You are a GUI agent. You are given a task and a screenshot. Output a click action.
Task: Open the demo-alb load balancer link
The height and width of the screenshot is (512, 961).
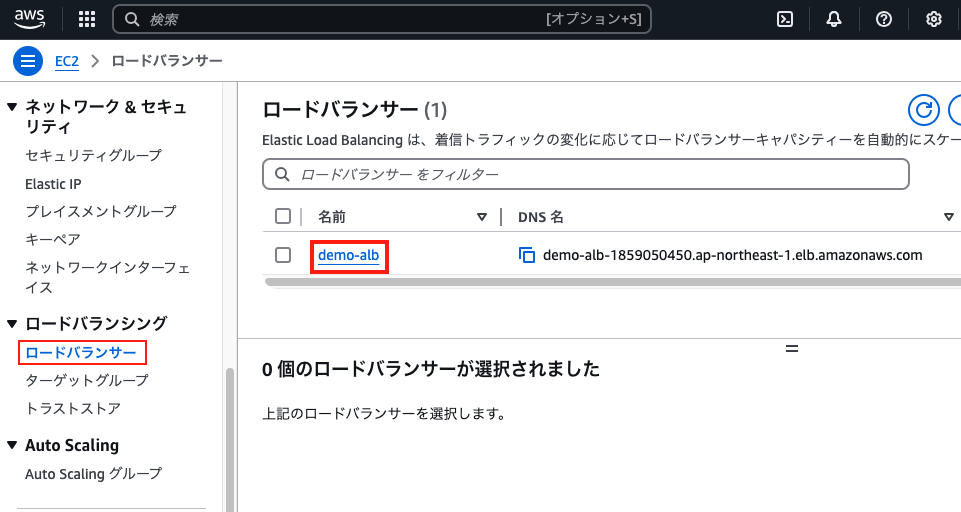[x=349, y=255]
